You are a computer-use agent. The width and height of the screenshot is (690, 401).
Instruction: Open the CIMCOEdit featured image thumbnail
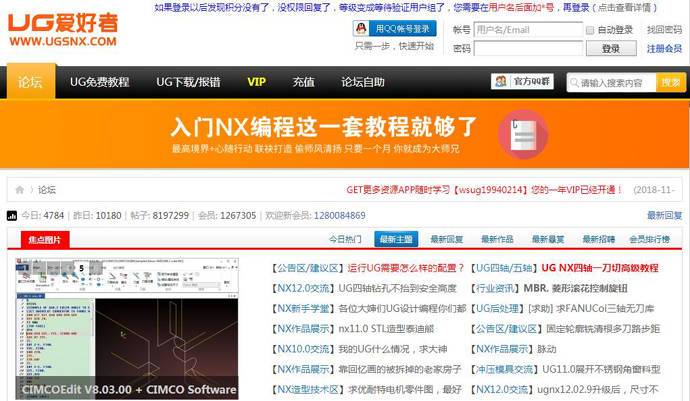click(125, 325)
